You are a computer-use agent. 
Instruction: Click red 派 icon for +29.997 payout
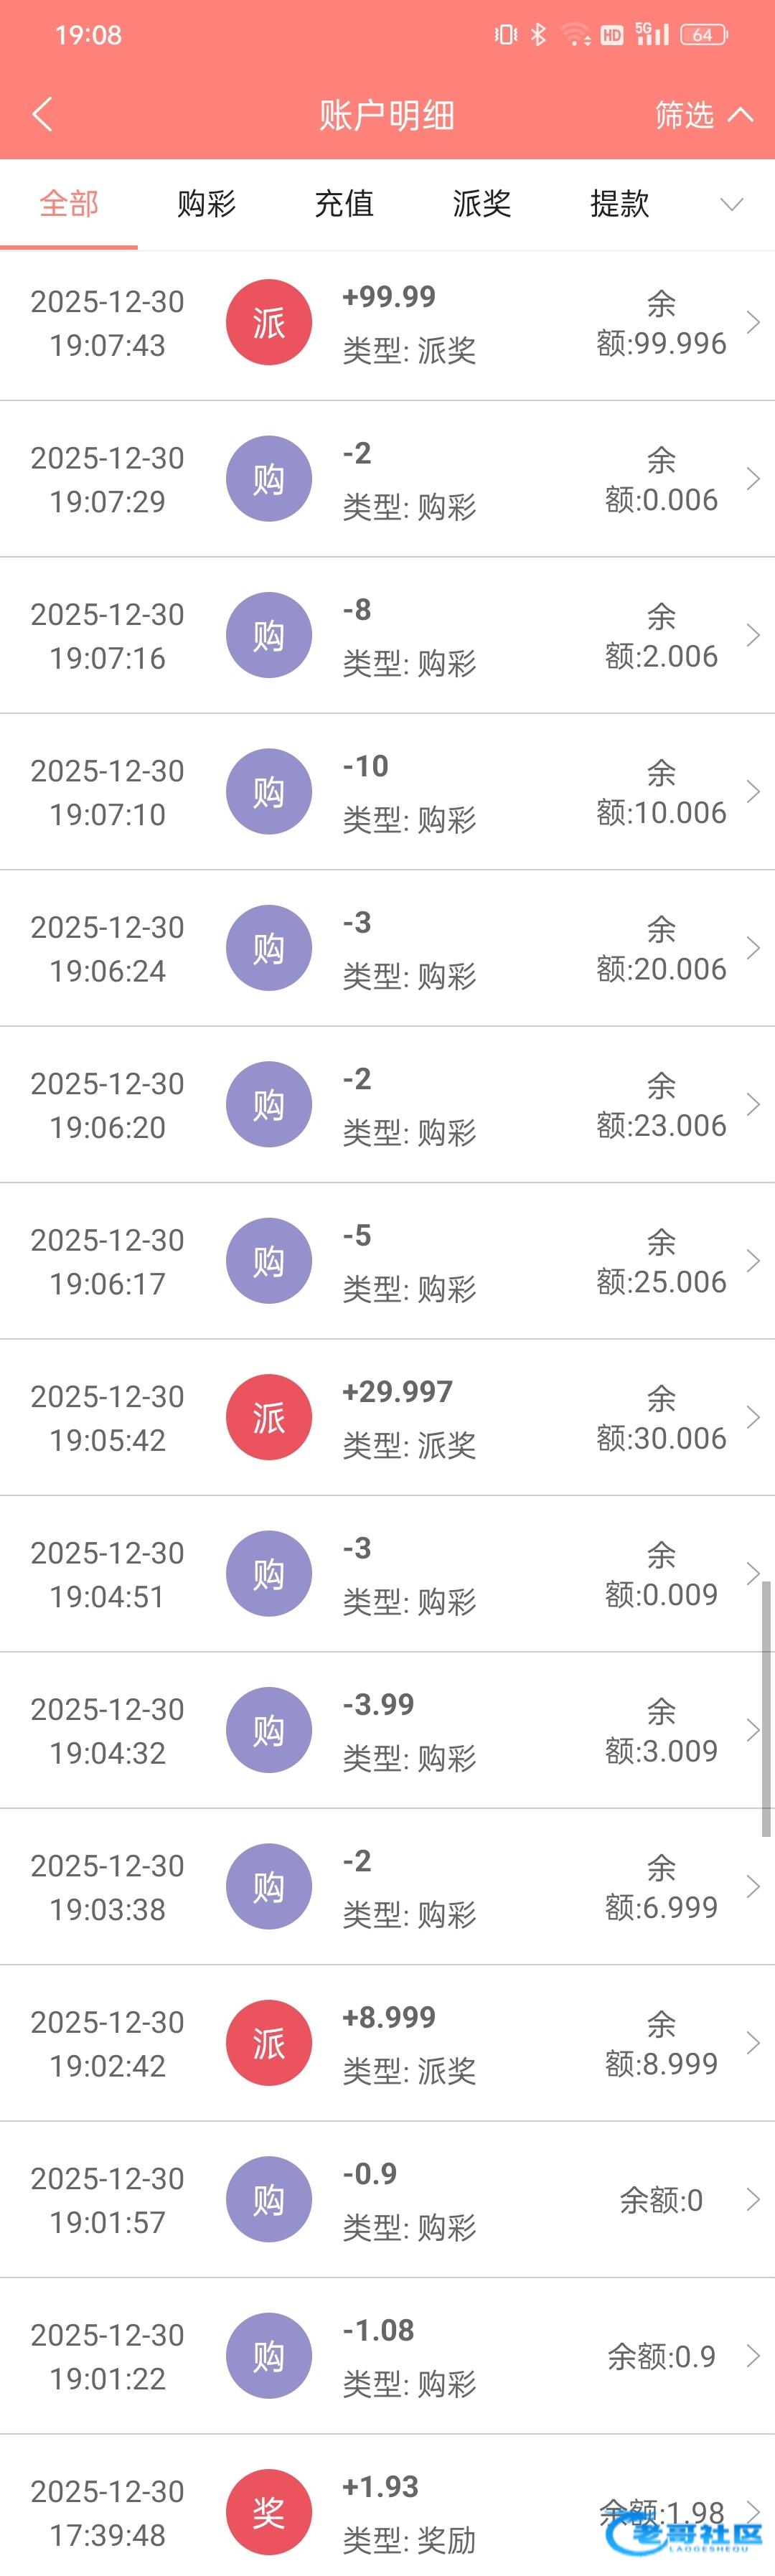coord(268,1417)
